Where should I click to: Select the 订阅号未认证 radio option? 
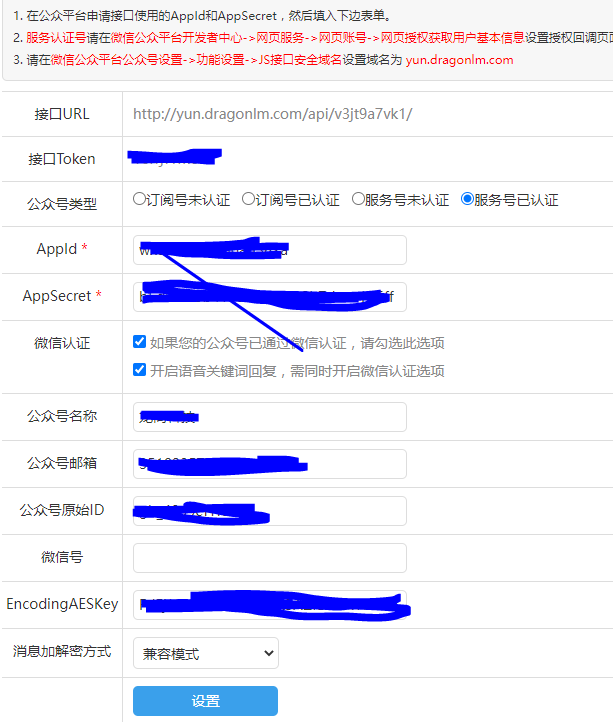[x=139, y=199]
